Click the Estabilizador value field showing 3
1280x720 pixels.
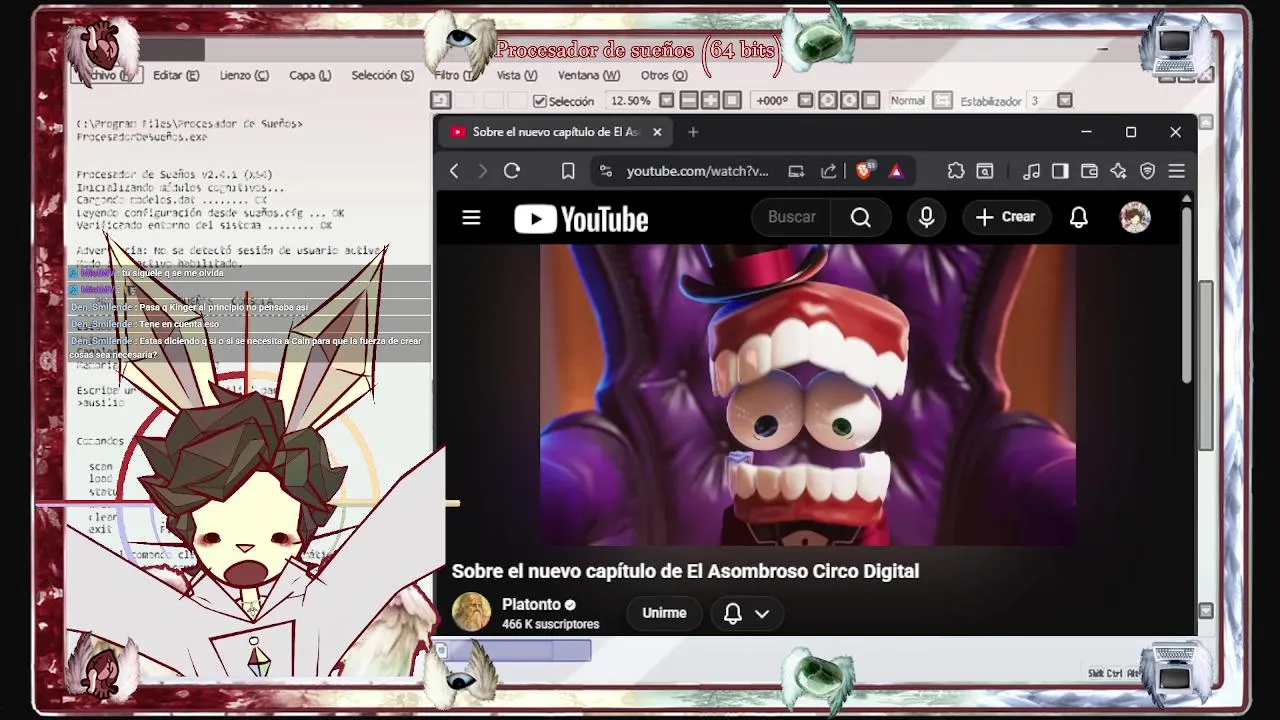click(1041, 101)
